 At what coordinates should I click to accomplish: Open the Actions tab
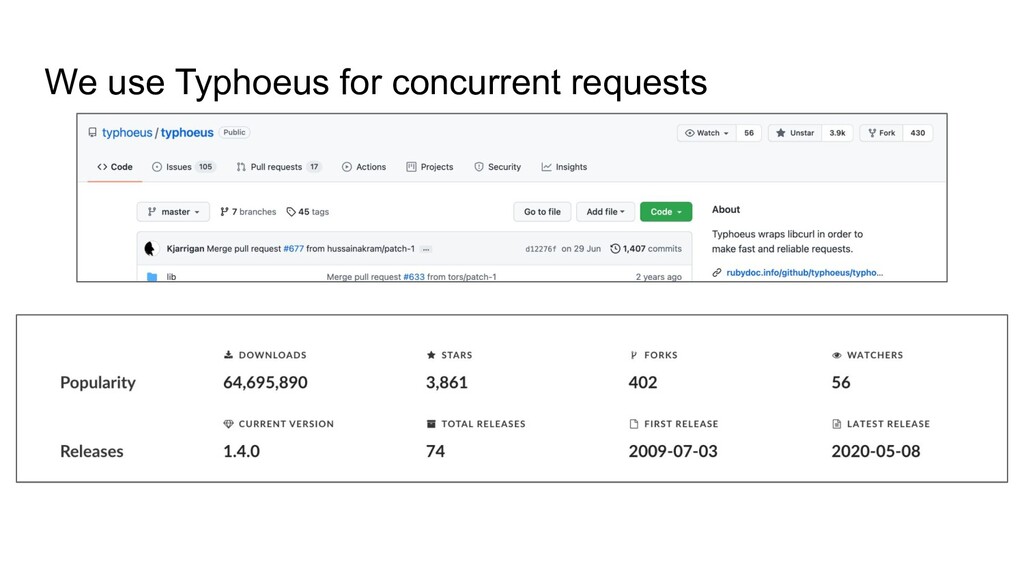[364, 167]
